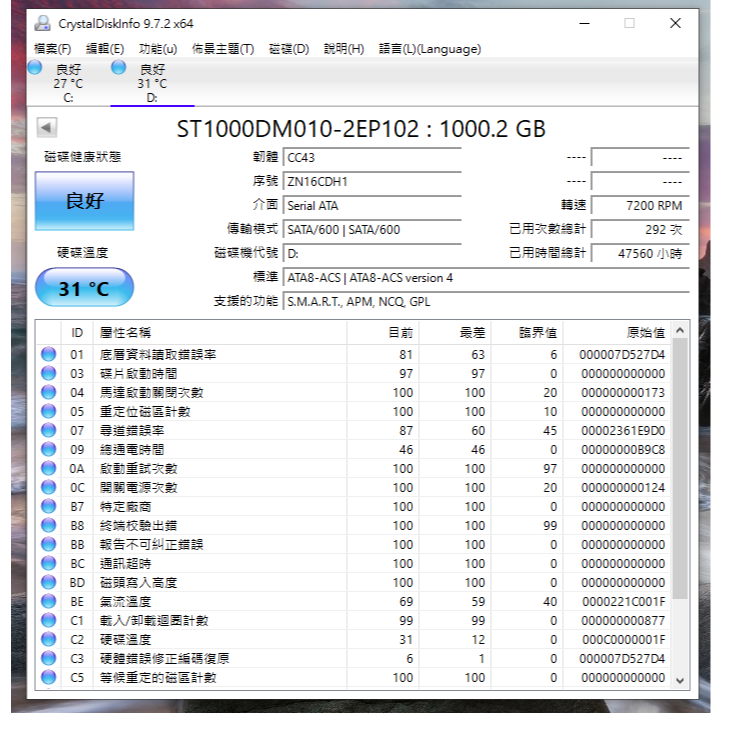Click the C: drive health circle icon
The image size is (730, 730).
click(x=35, y=68)
